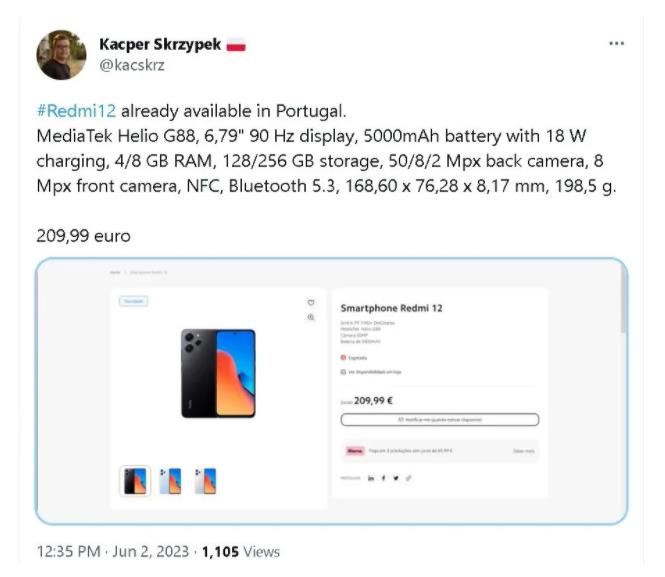665x577 pixels.
Task: Select the black Redmi 12 color thumbnail
Action: [135, 481]
